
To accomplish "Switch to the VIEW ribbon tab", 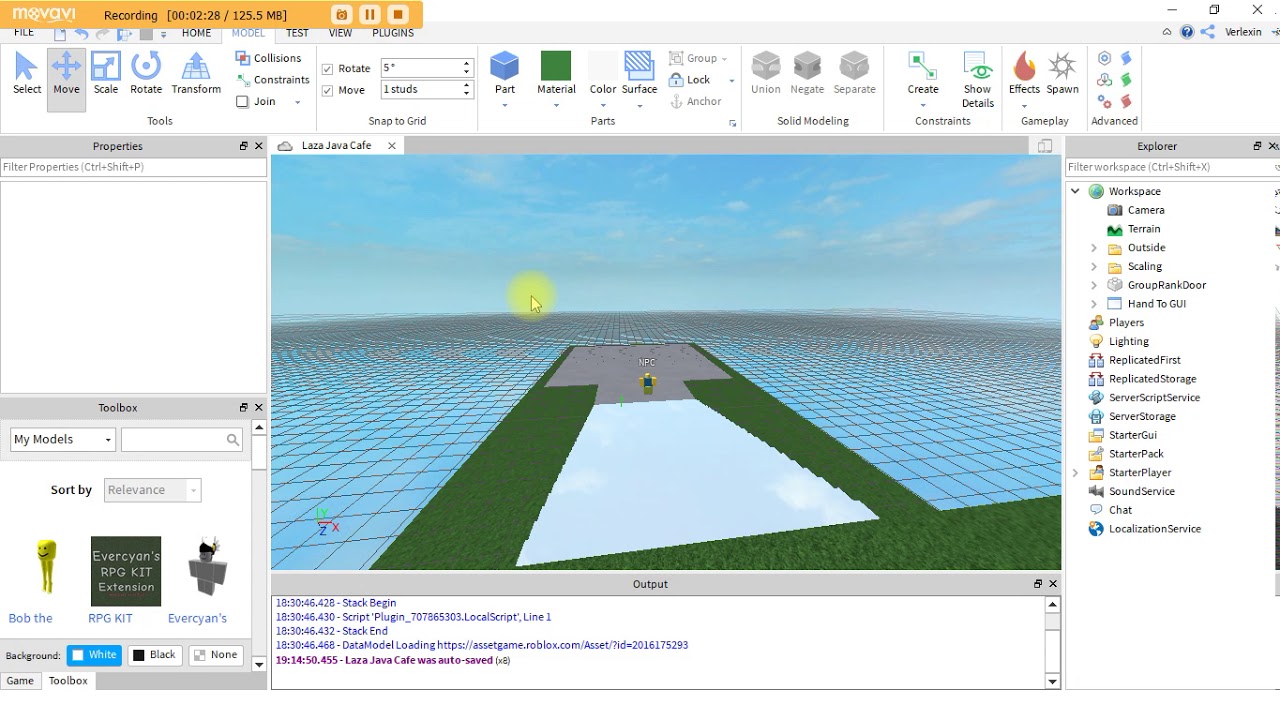I will 340,33.
